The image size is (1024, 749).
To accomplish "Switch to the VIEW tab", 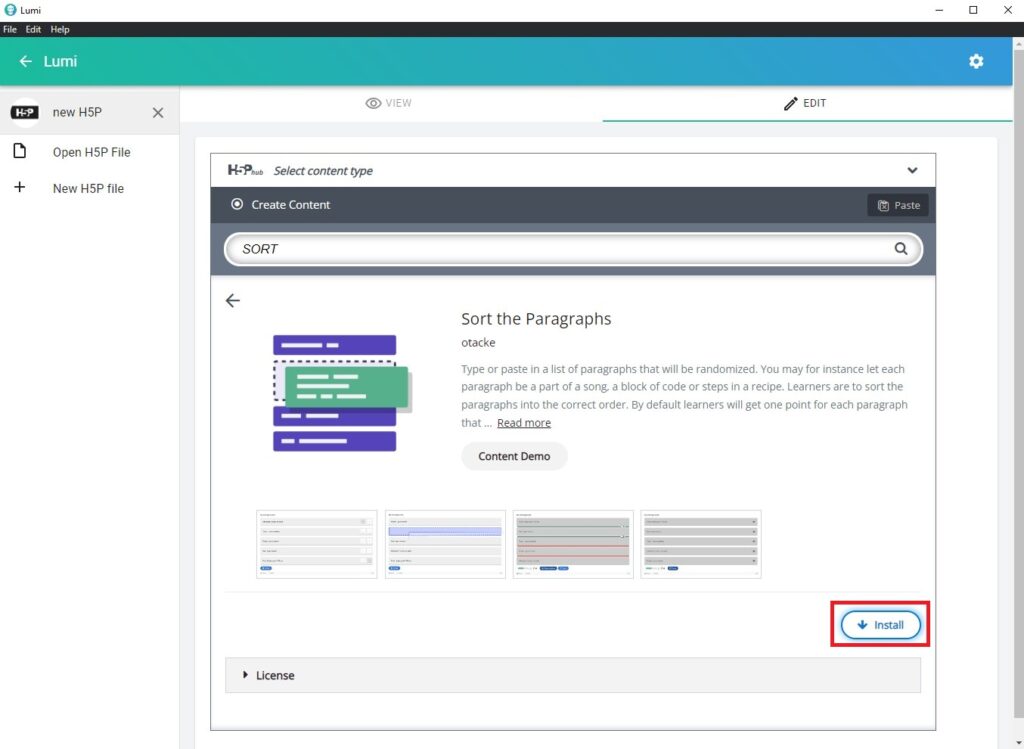I will [x=389, y=103].
